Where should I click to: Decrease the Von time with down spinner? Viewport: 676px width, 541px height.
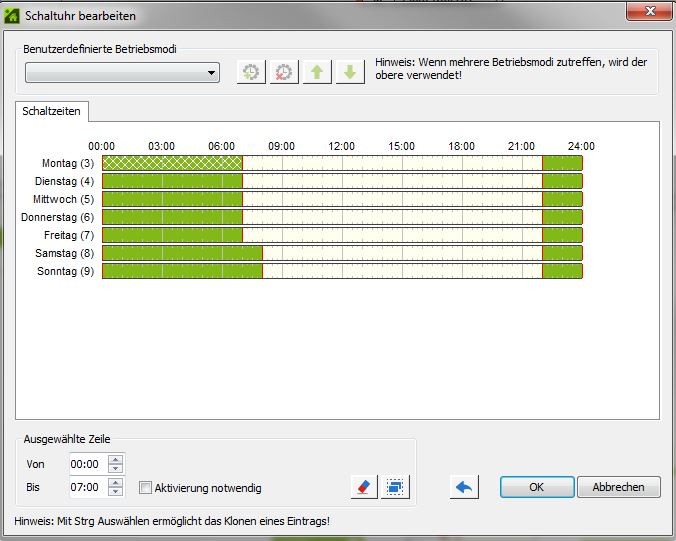click(x=116, y=469)
